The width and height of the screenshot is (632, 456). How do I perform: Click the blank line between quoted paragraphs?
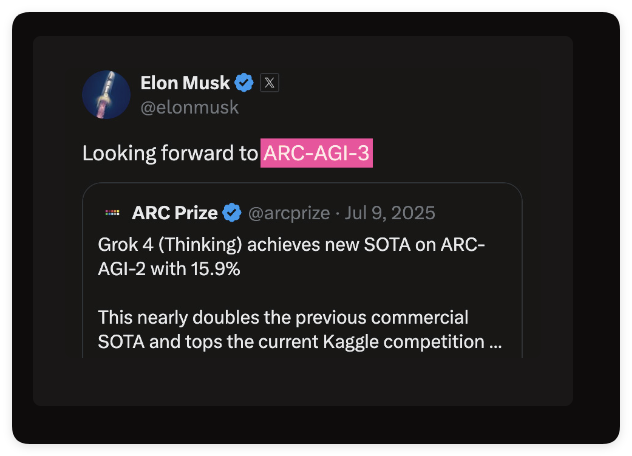(x=300, y=294)
